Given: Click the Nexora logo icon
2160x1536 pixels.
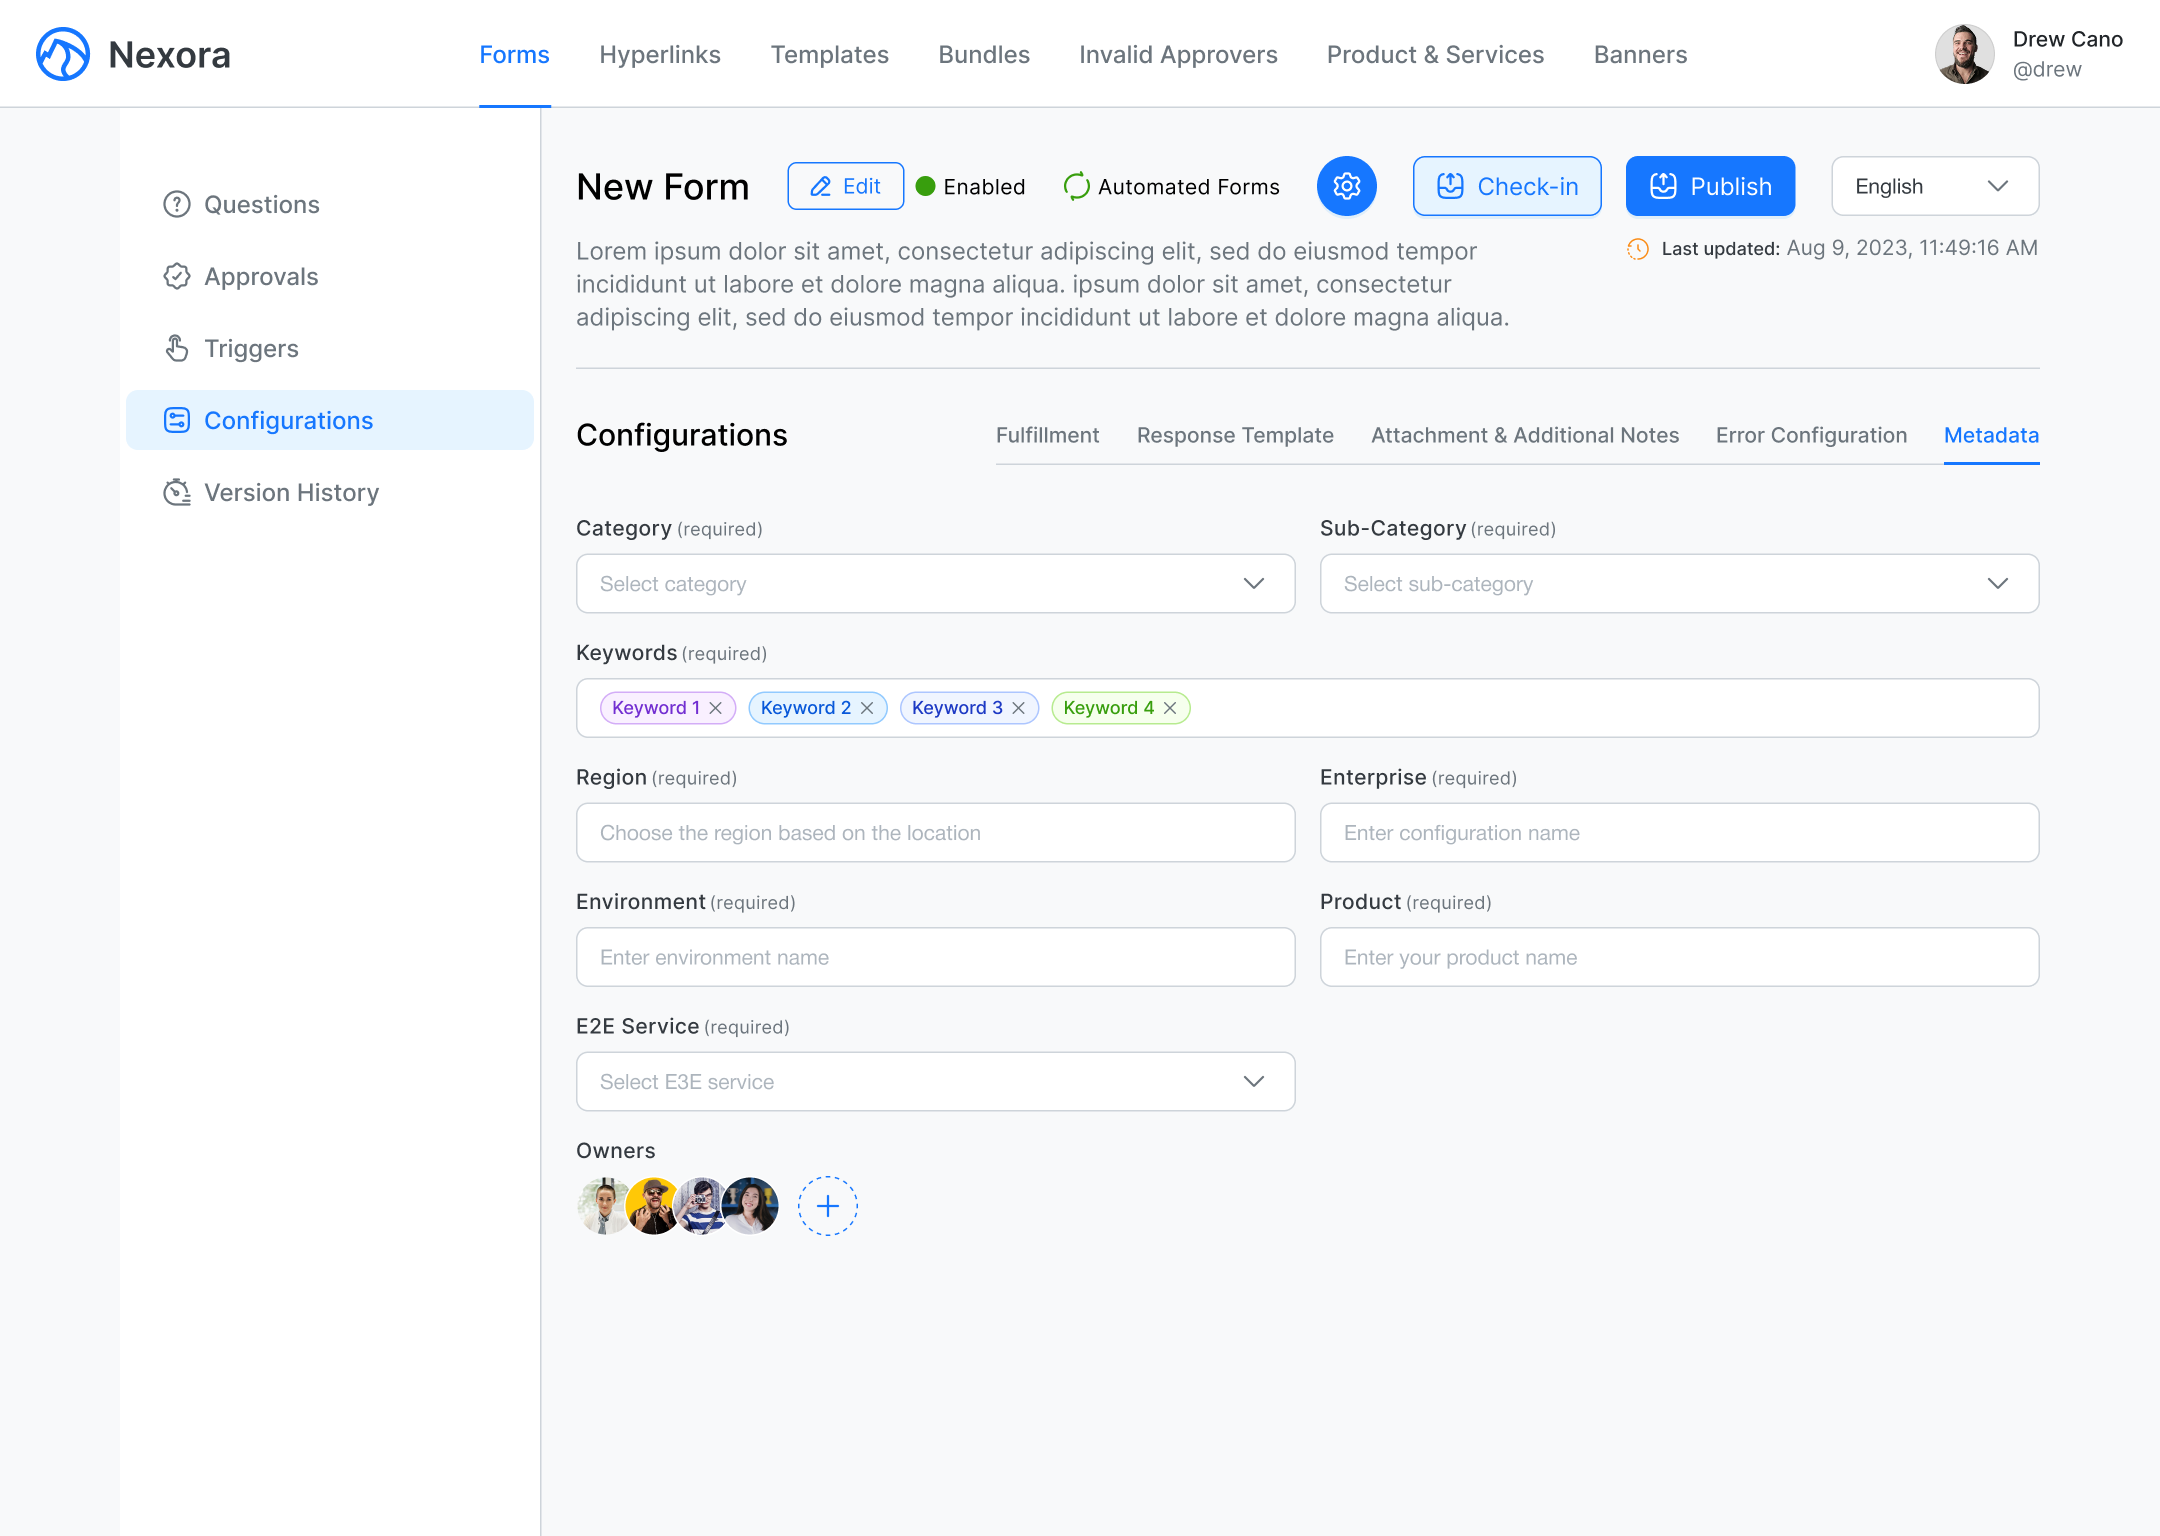Looking at the screenshot, I should click(x=62, y=54).
